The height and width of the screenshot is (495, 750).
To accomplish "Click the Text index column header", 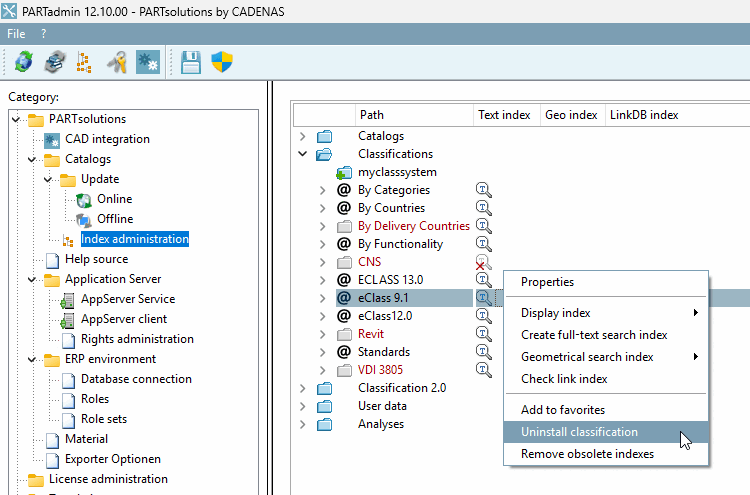I will pyautogui.click(x=504, y=115).
